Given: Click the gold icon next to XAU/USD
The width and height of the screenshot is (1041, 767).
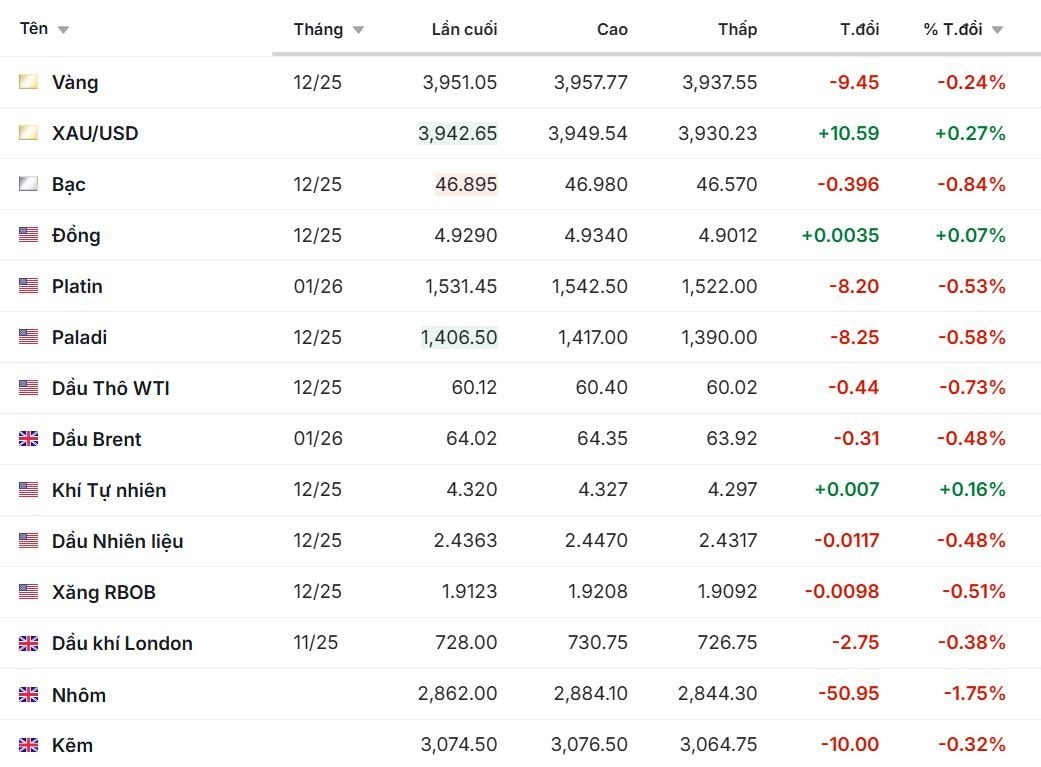Looking at the screenshot, I should point(28,133).
